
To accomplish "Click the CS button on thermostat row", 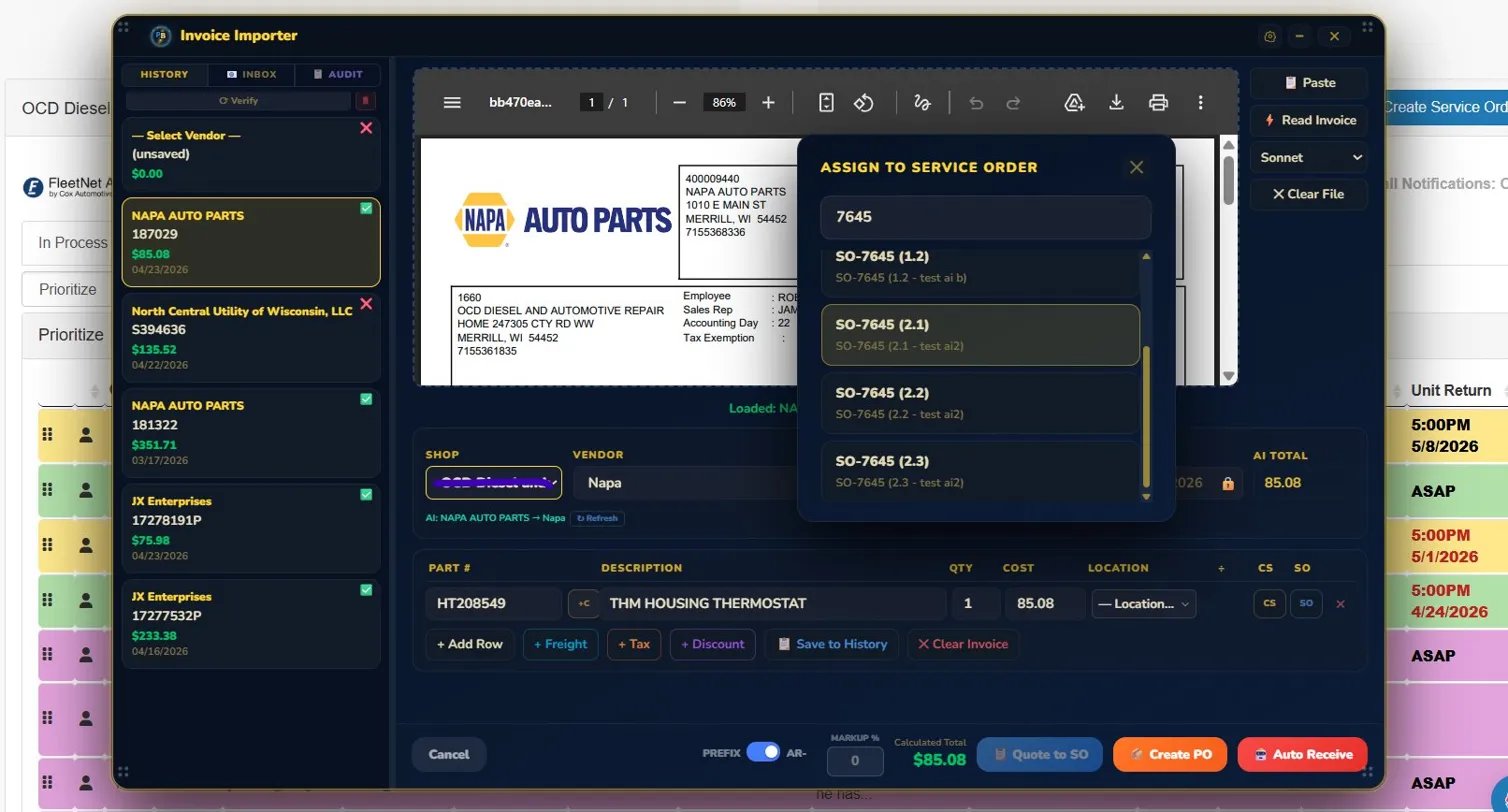I will pyautogui.click(x=1269, y=603).
